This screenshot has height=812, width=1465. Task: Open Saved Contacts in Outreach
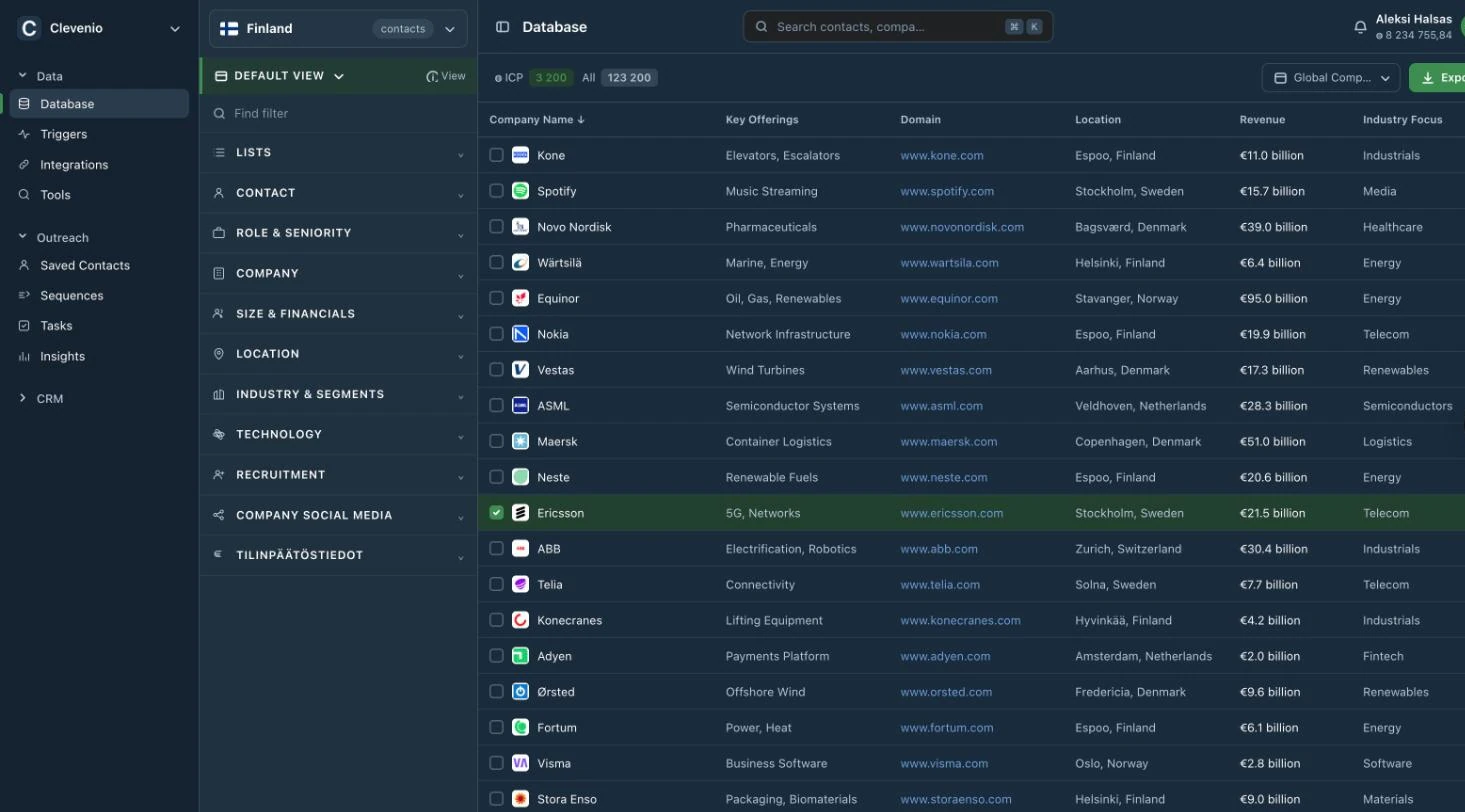click(x=99, y=265)
